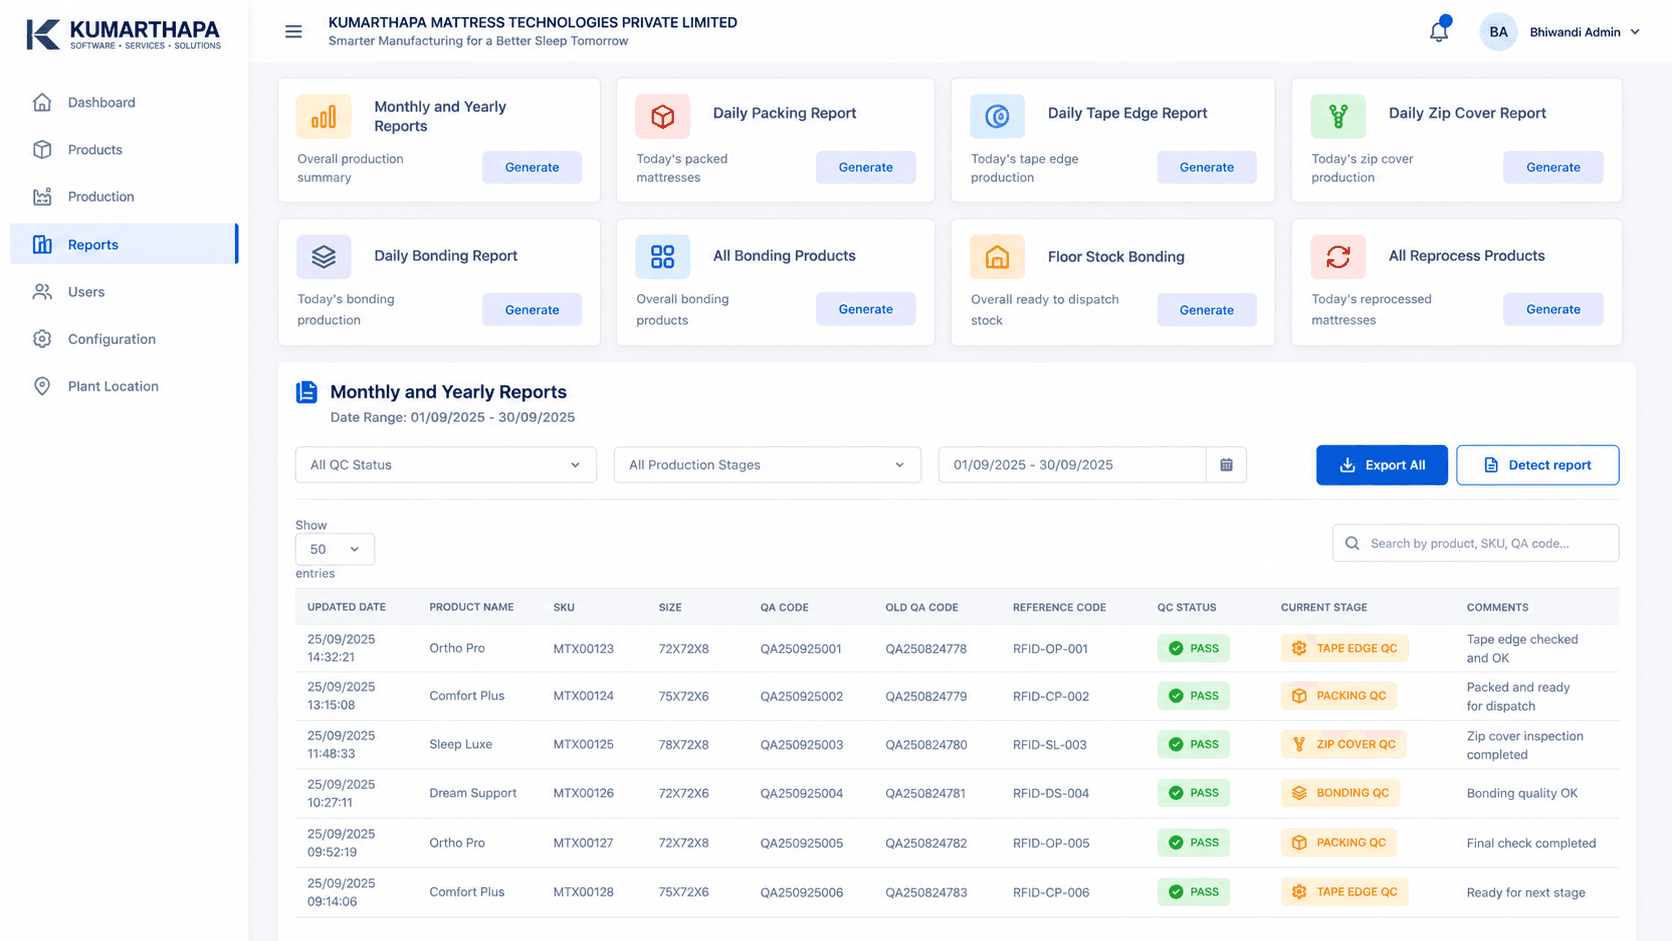Click product name Dream Support
The image size is (1672, 941).
click(x=473, y=793)
